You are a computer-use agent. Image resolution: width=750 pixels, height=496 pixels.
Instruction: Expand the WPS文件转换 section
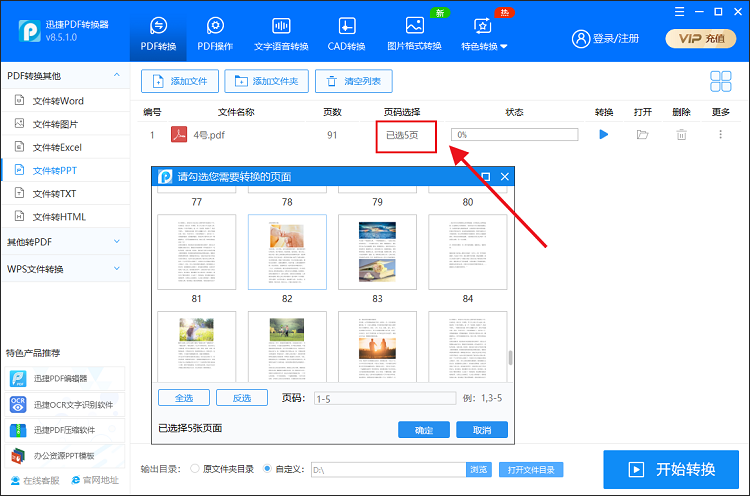tap(64, 269)
